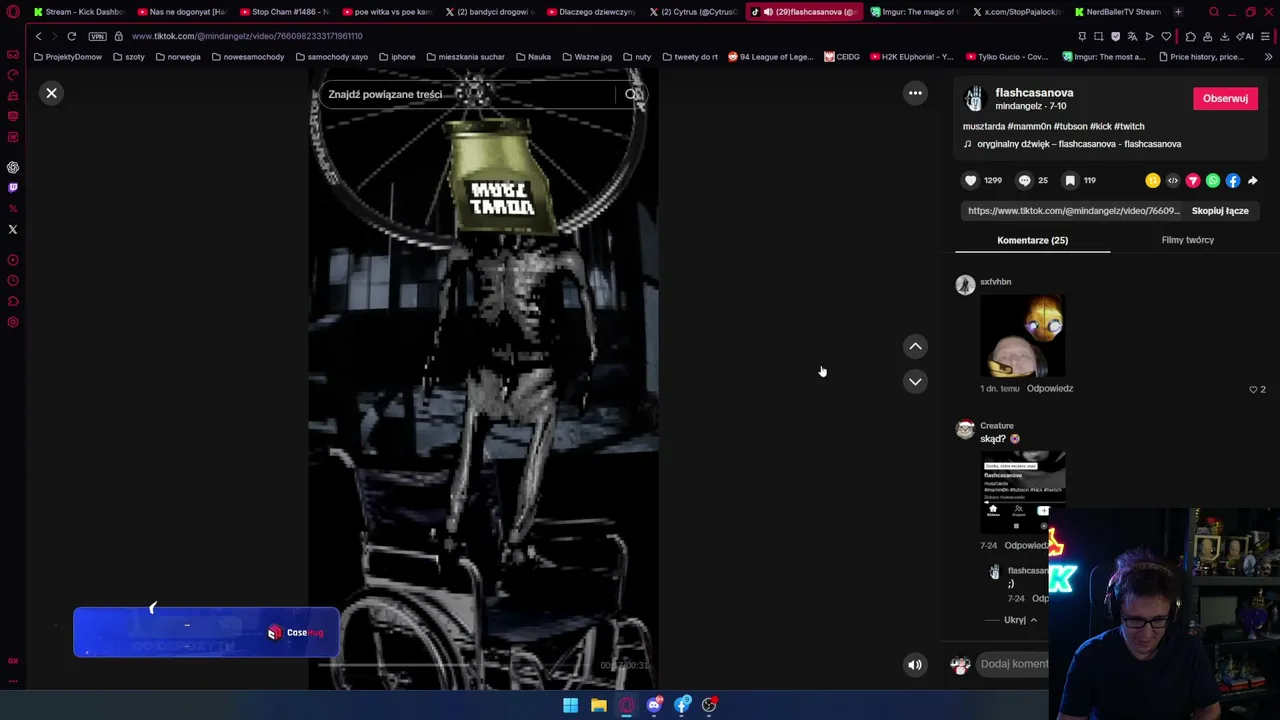Image resolution: width=1280 pixels, height=720 pixels.
Task: Save the video with the bookmark icon
Action: click(1070, 180)
